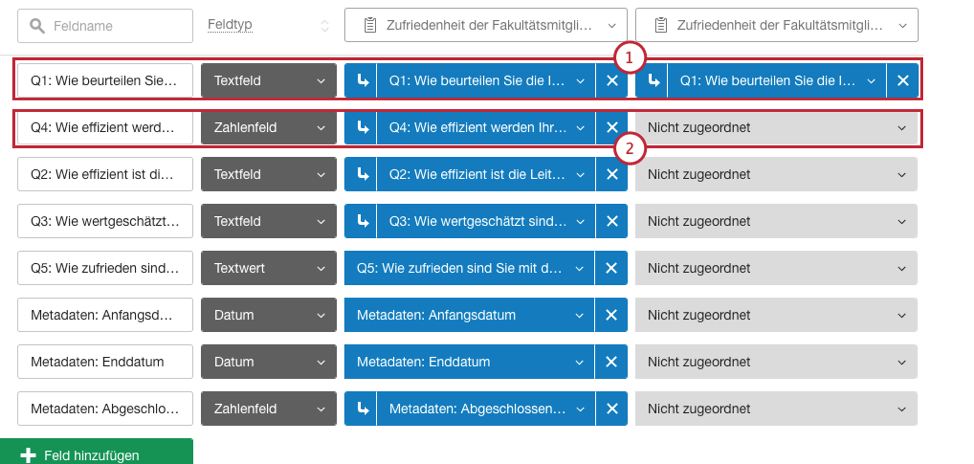Open first Zufriedenheit der Fakultätsmitglieder source dropdown
Image resolution: width=974 pixels, height=464 pixels.
(486, 25)
